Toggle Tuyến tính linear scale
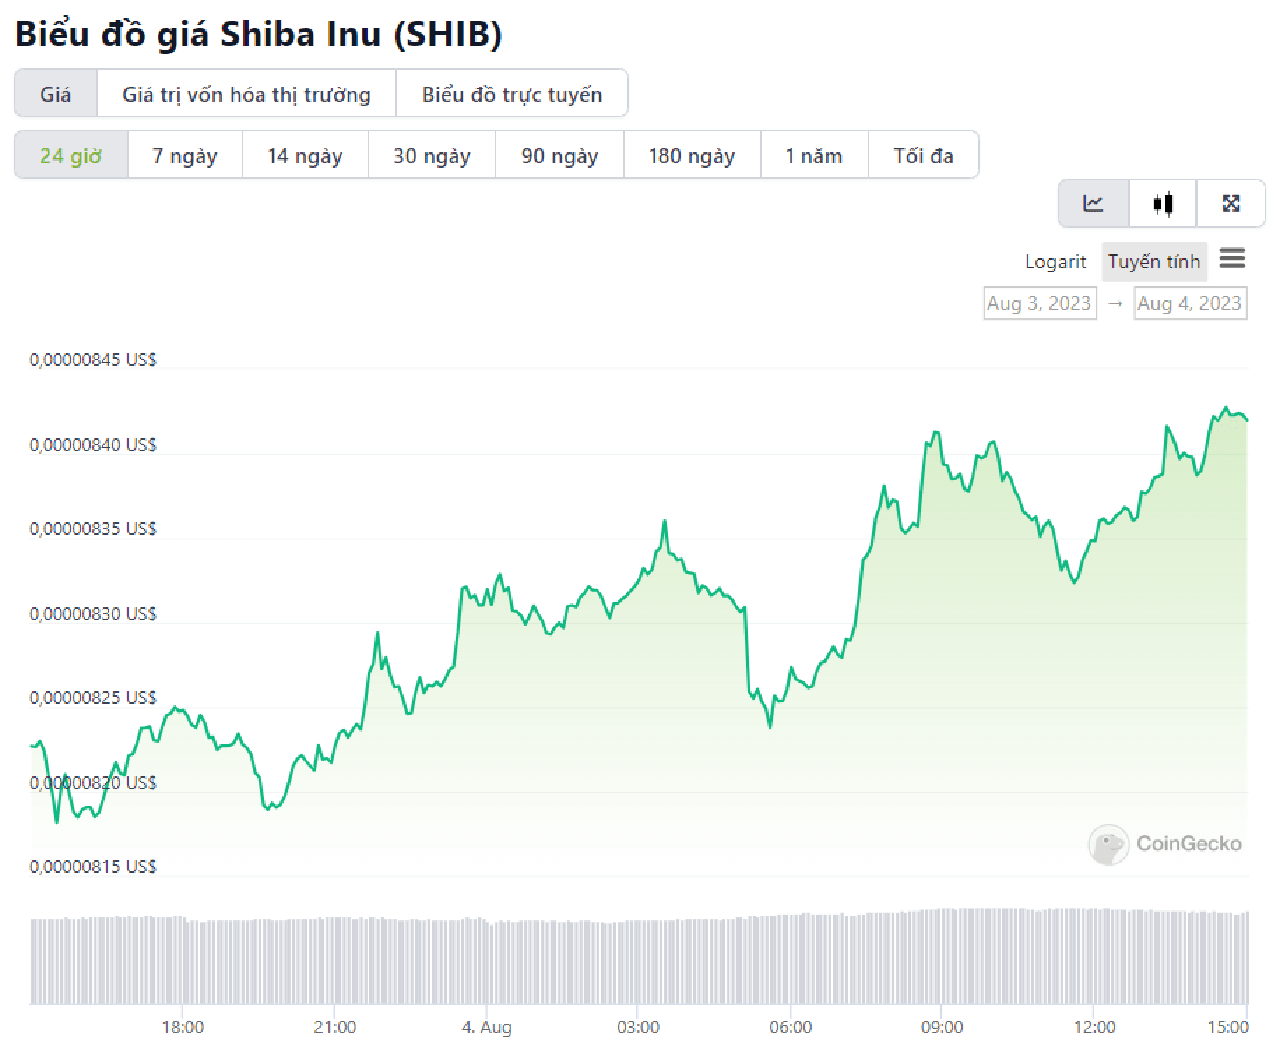Image resolution: width=1280 pixels, height=1064 pixels. tap(1154, 261)
